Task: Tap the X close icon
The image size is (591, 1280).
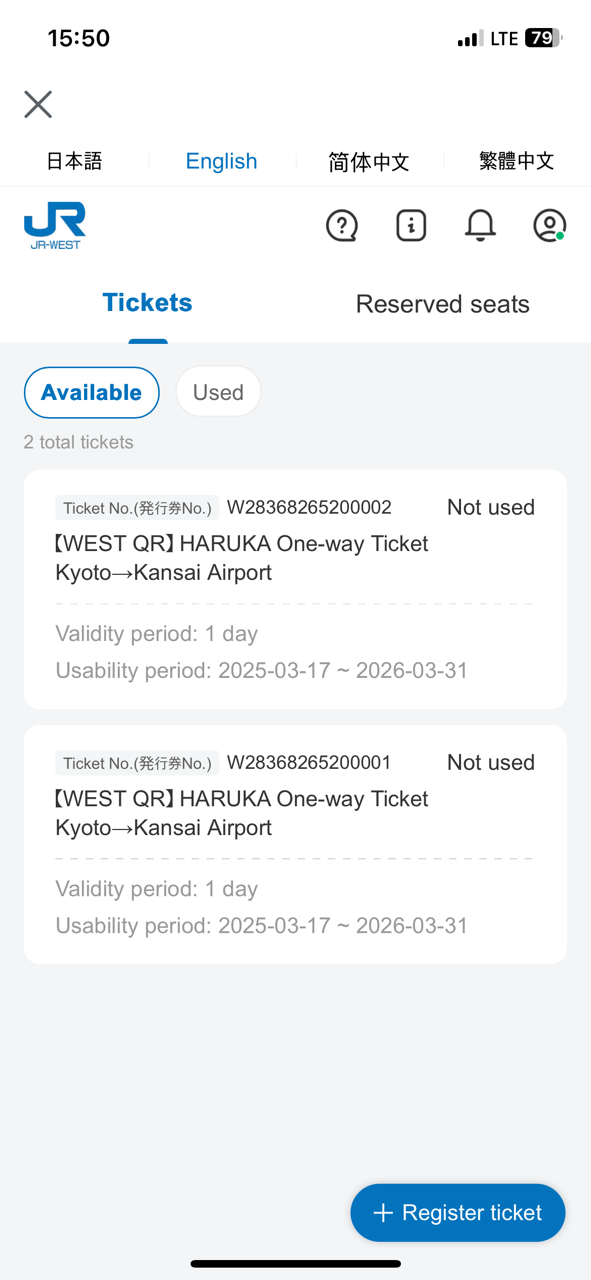Action: click(x=38, y=104)
